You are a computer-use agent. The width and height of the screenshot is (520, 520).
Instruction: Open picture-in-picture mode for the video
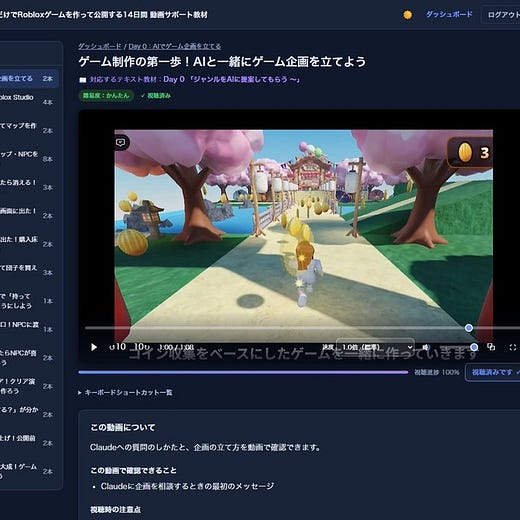click(491, 347)
